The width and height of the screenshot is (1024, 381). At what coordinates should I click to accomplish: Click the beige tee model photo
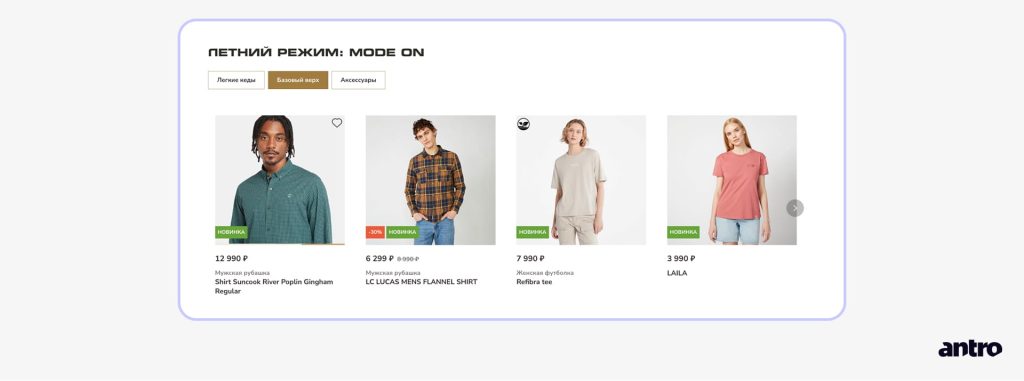click(581, 180)
